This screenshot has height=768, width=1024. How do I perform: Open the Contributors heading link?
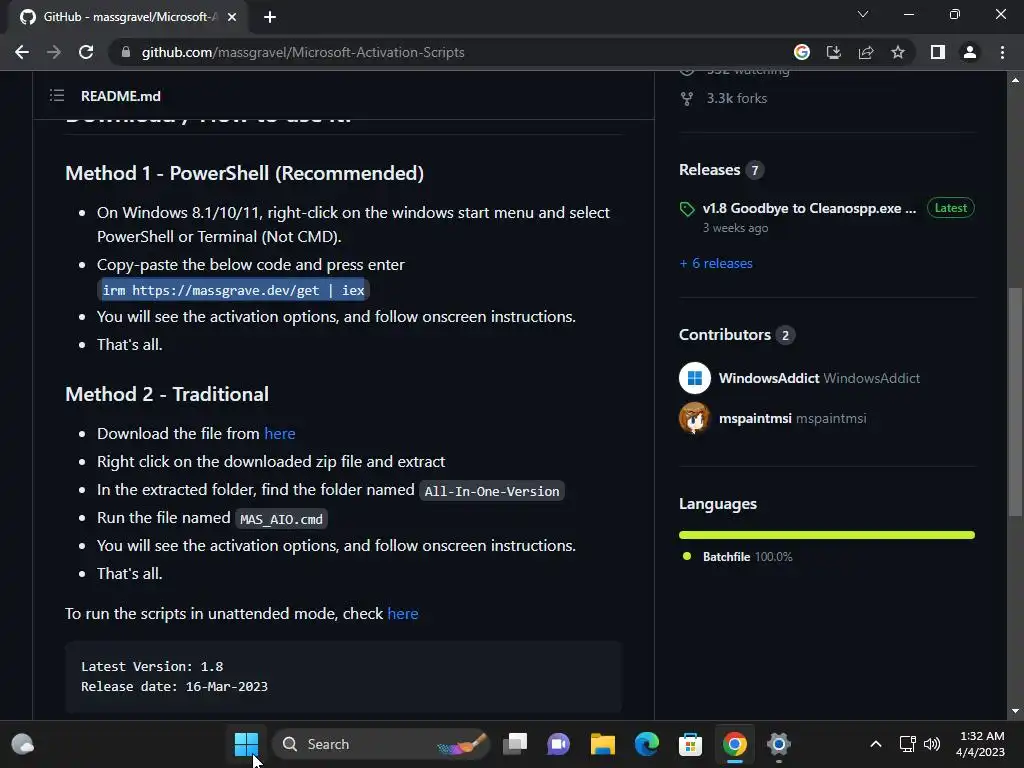(x=725, y=334)
